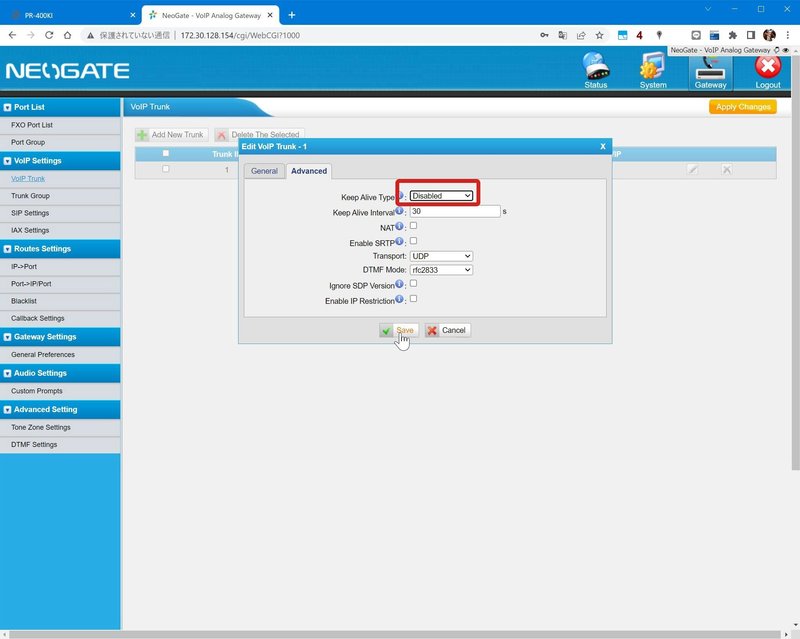The height and width of the screenshot is (639, 800).
Task: Click the translate page icon
Action: click(x=563, y=35)
